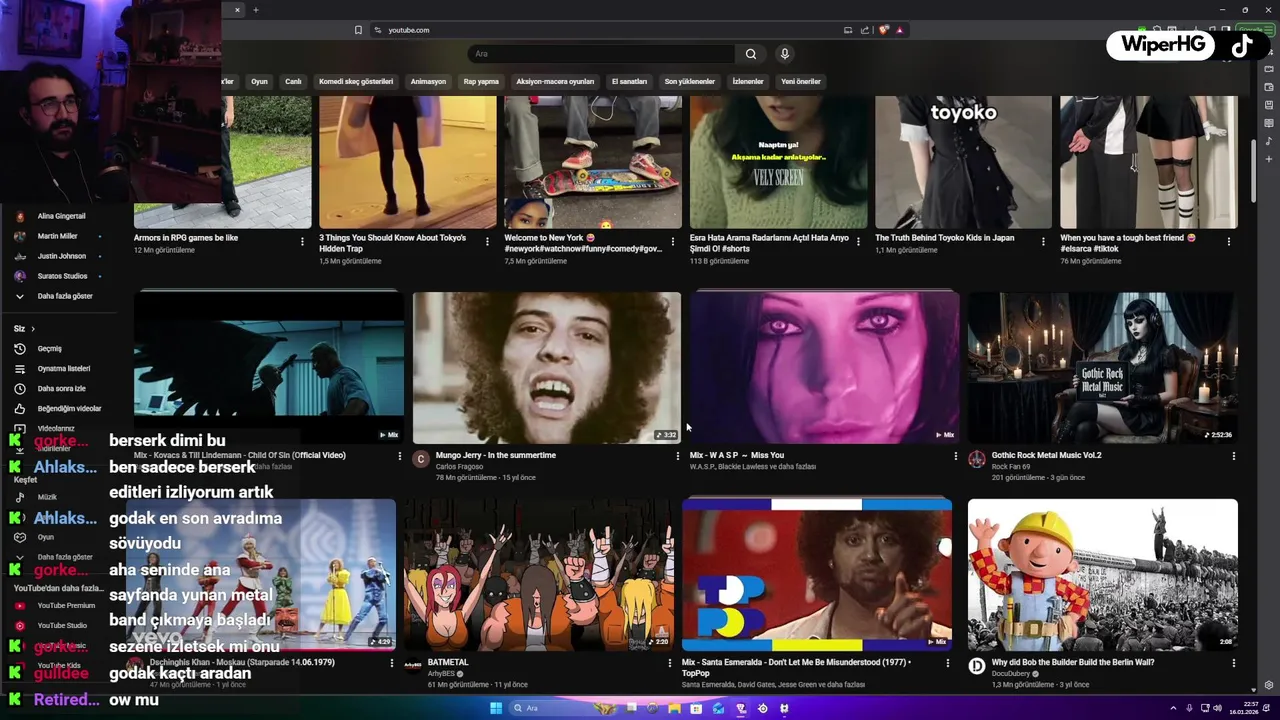Viewport: 1280px width, 720px height.
Task: Expand the Siz section arrow
Action: pyautogui.click(x=32, y=329)
